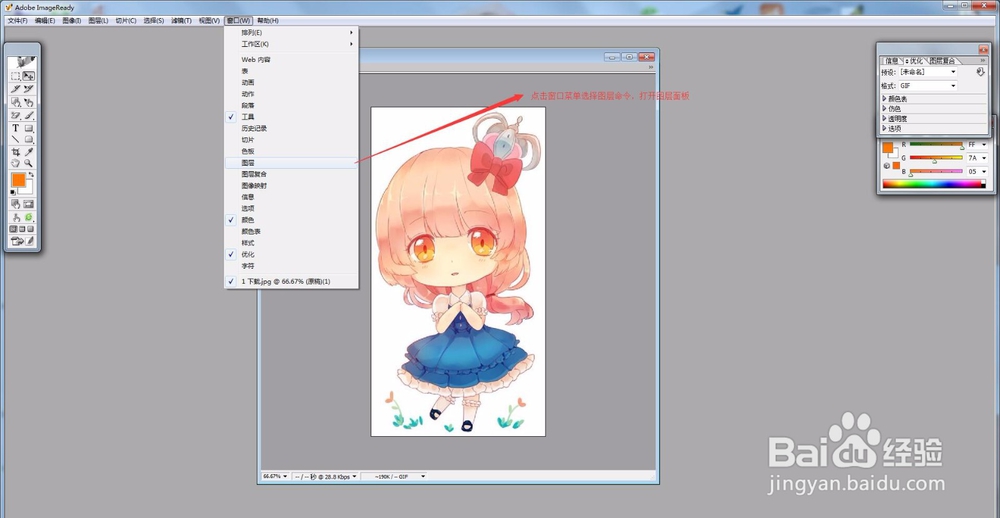Select the Rectangle shape tool
This screenshot has width=1000, height=518.
(x=29, y=128)
